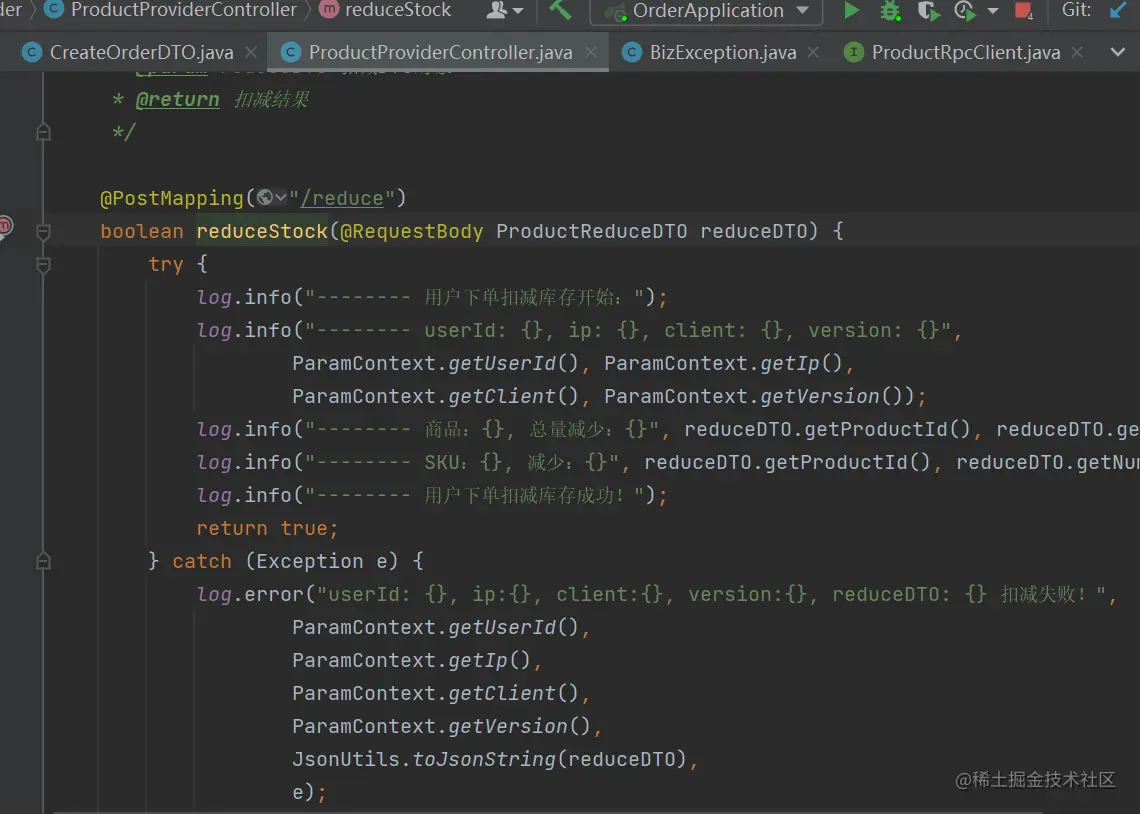1140x814 pixels.
Task: Click the class icon of CreateOrderDTO.java tab
Action: (x=32, y=52)
